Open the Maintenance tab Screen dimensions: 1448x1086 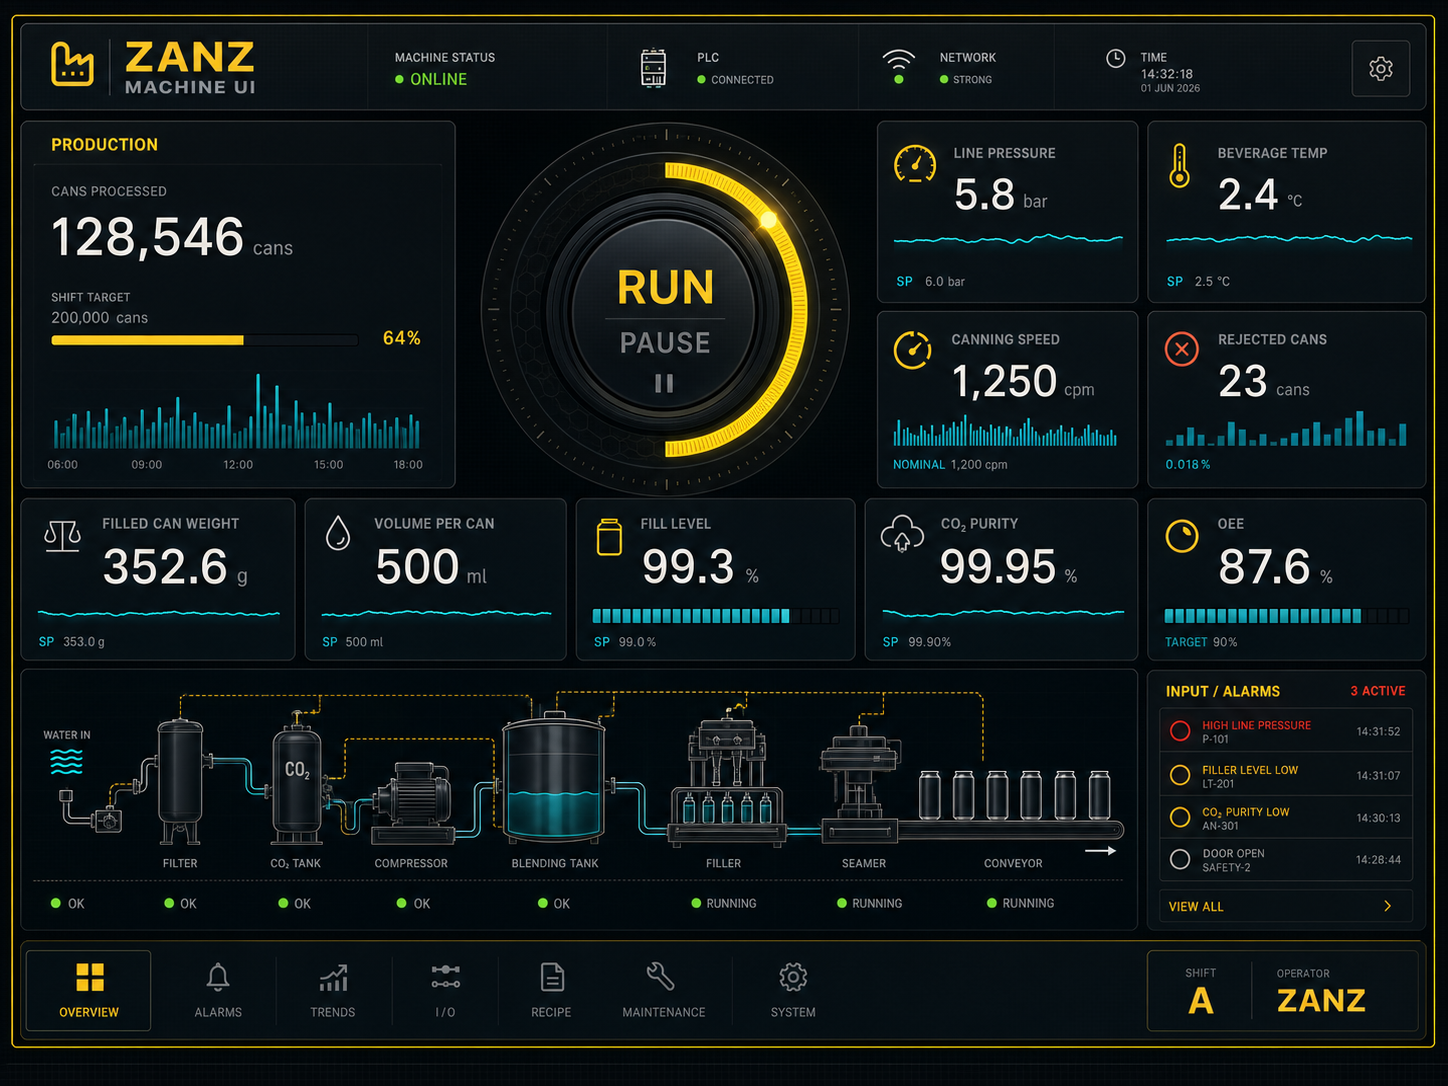click(x=664, y=990)
